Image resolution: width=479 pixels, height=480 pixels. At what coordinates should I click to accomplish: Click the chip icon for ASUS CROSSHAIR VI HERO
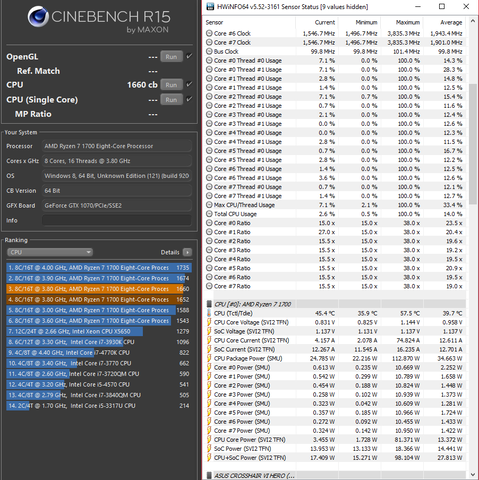(x=209, y=475)
